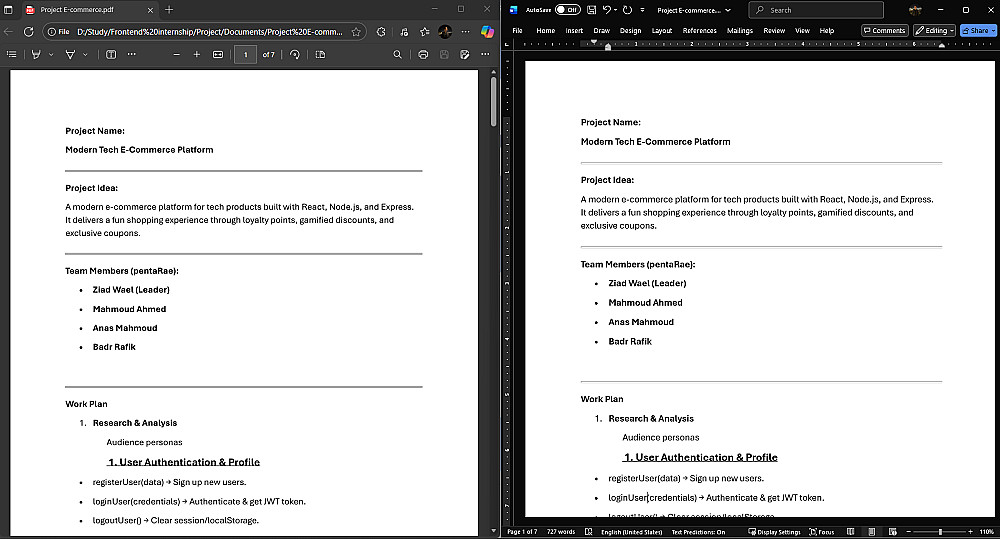Save the Word document
This screenshot has width=1000, height=539.
591,10
